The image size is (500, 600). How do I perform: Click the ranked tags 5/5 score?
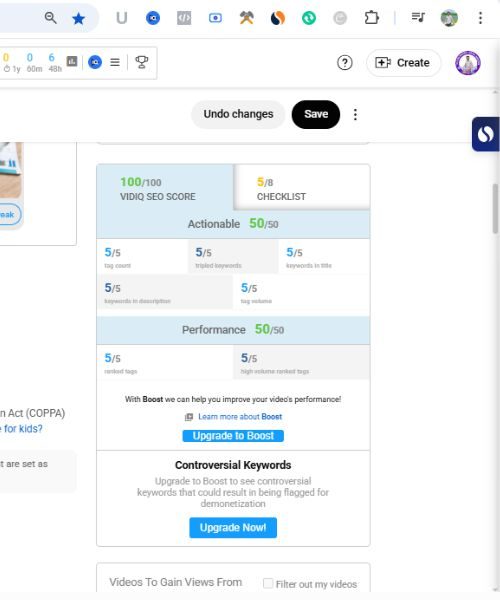(165, 363)
